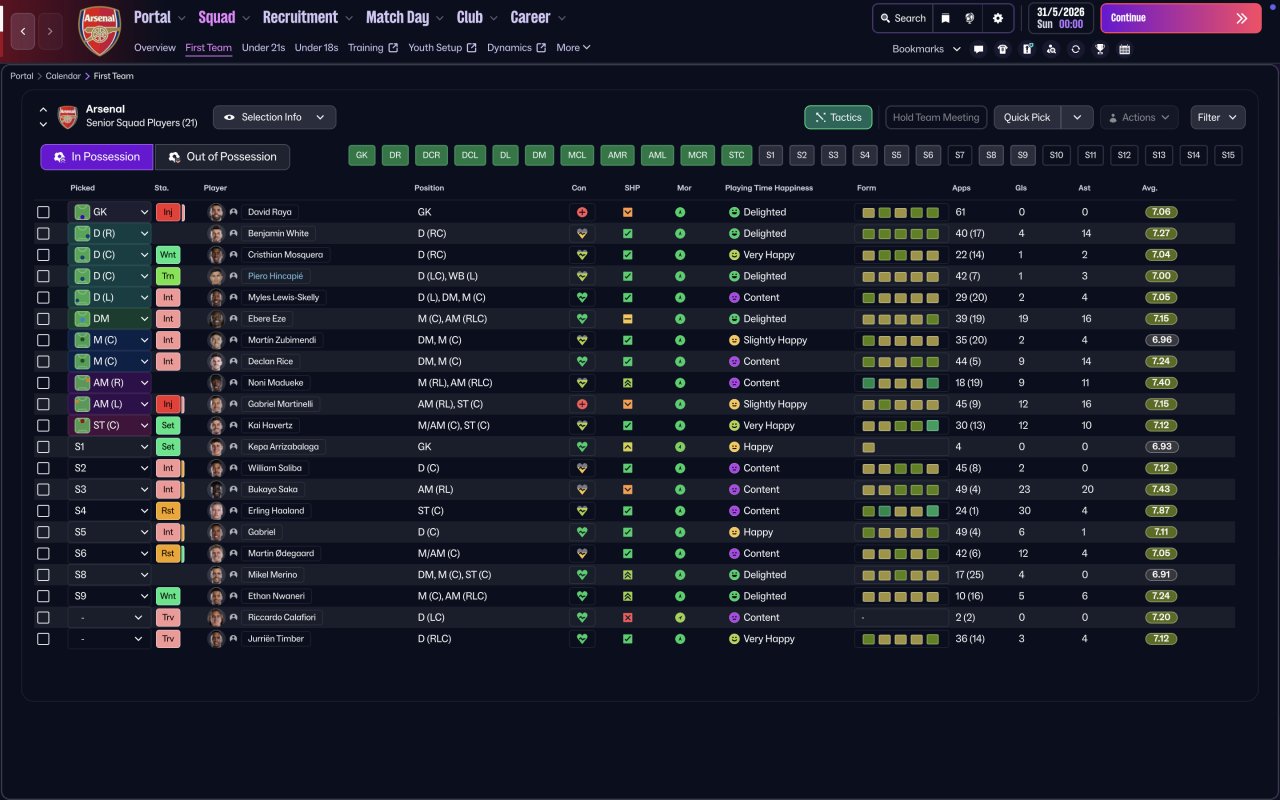Check the box next to Declan Rice
The image size is (1280, 800).
click(43, 361)
